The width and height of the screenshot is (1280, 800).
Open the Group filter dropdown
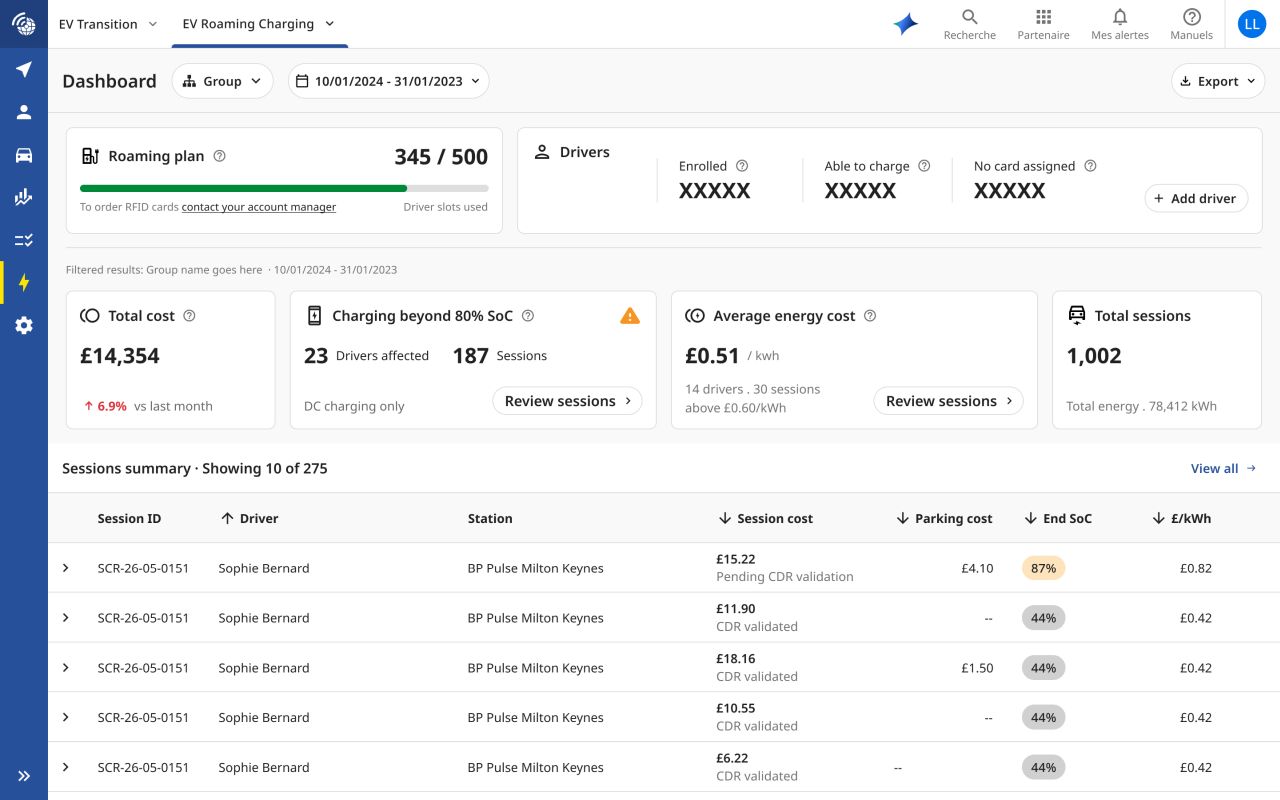[x=222, y=81]
